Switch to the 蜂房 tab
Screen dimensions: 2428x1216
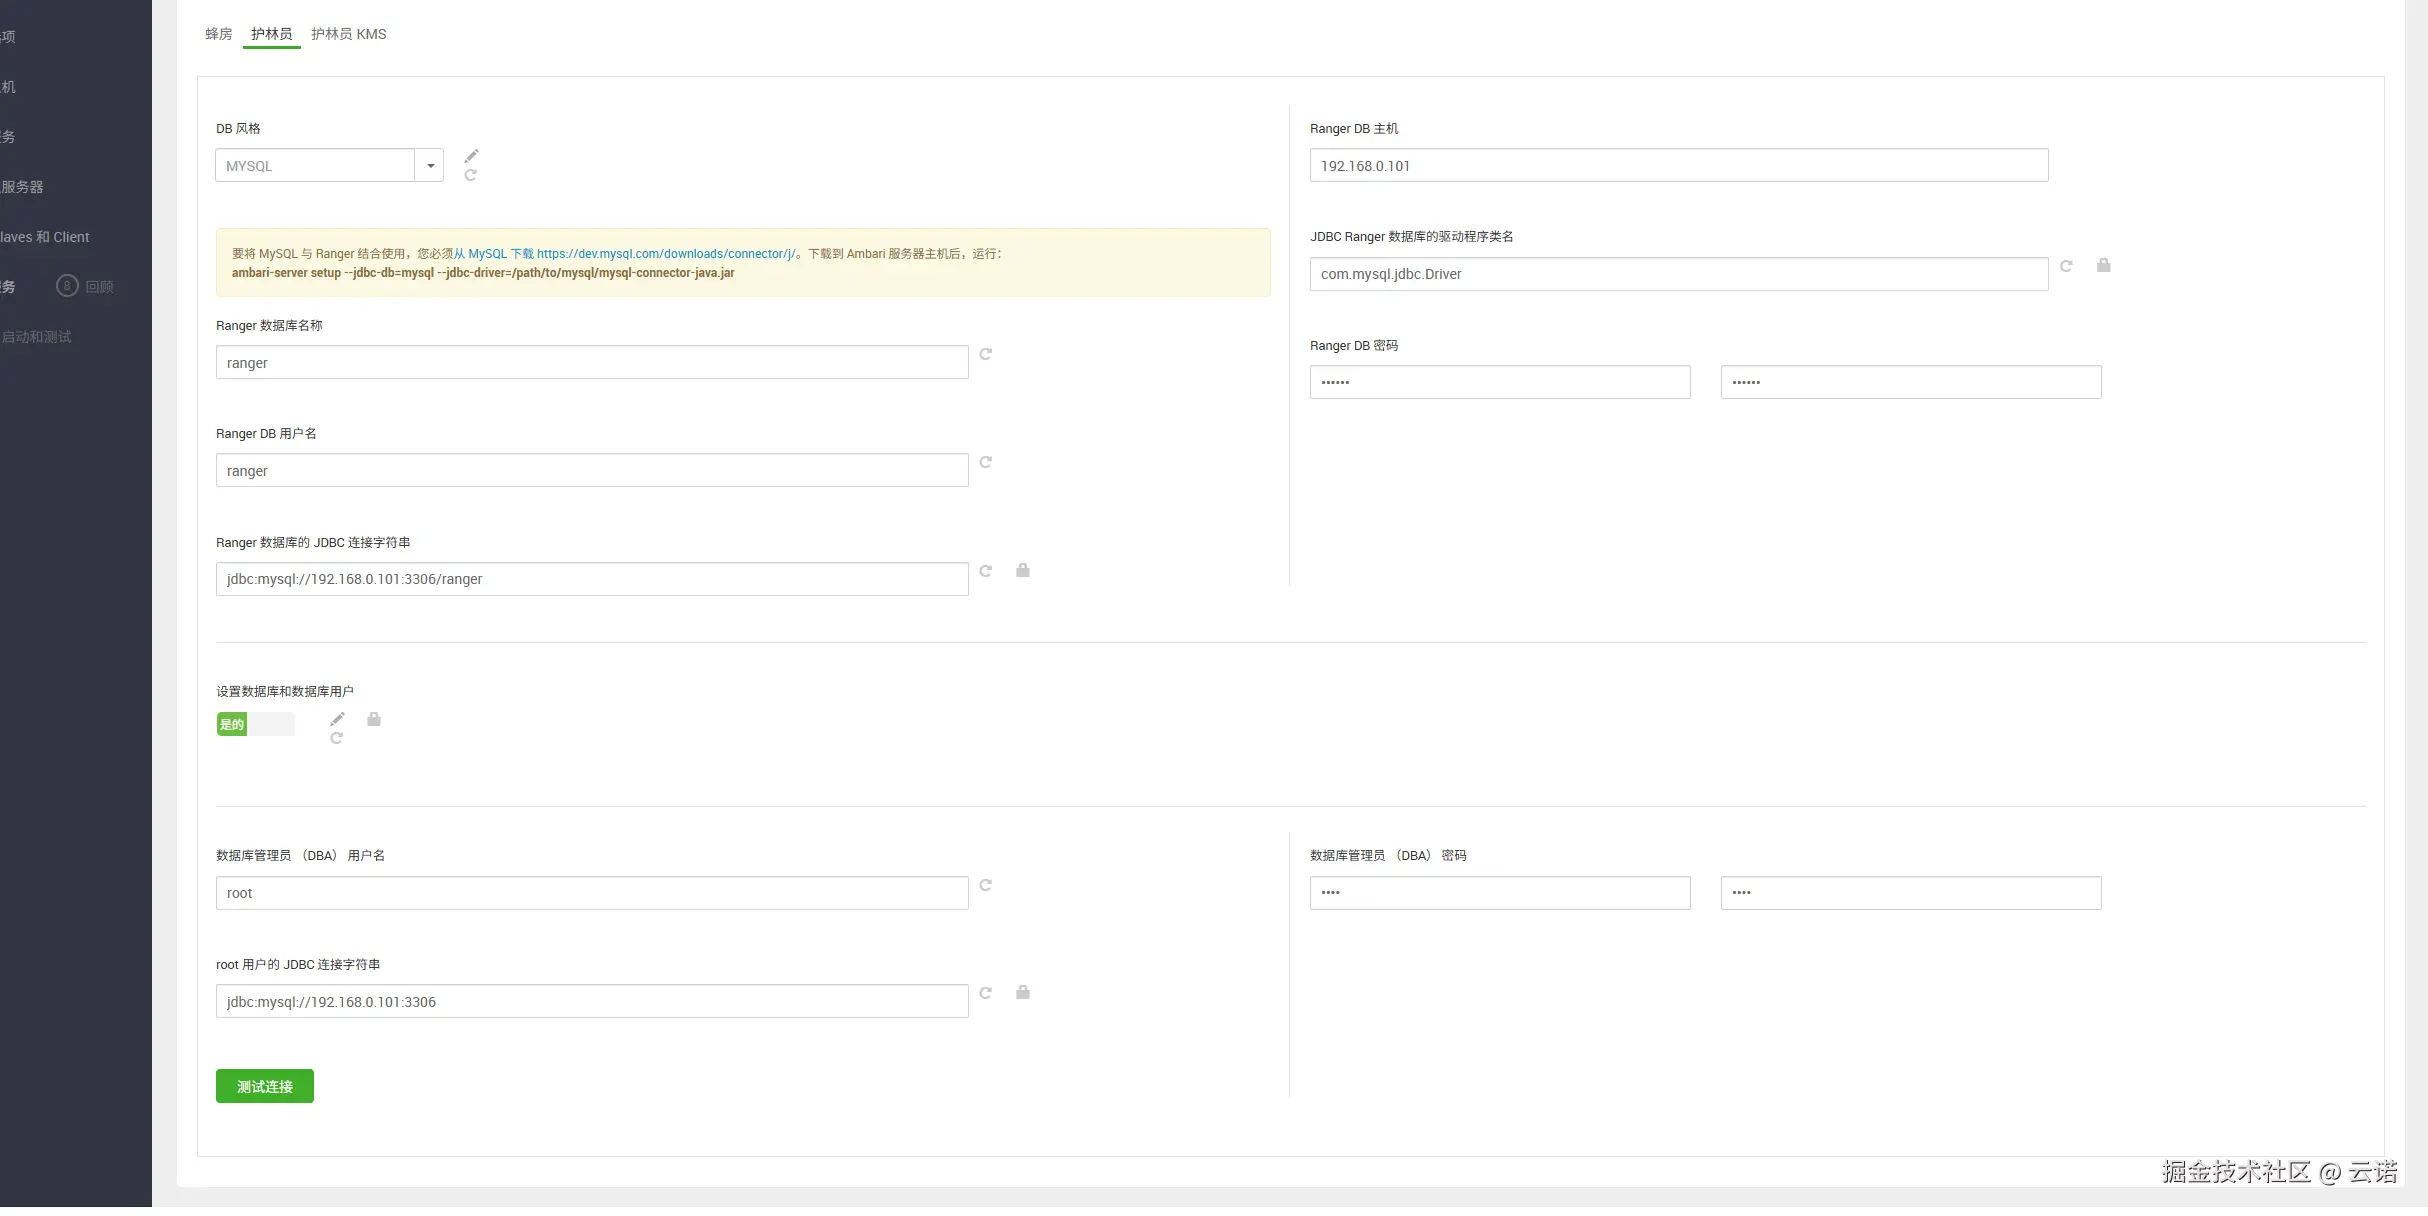[x=218, y=34]
